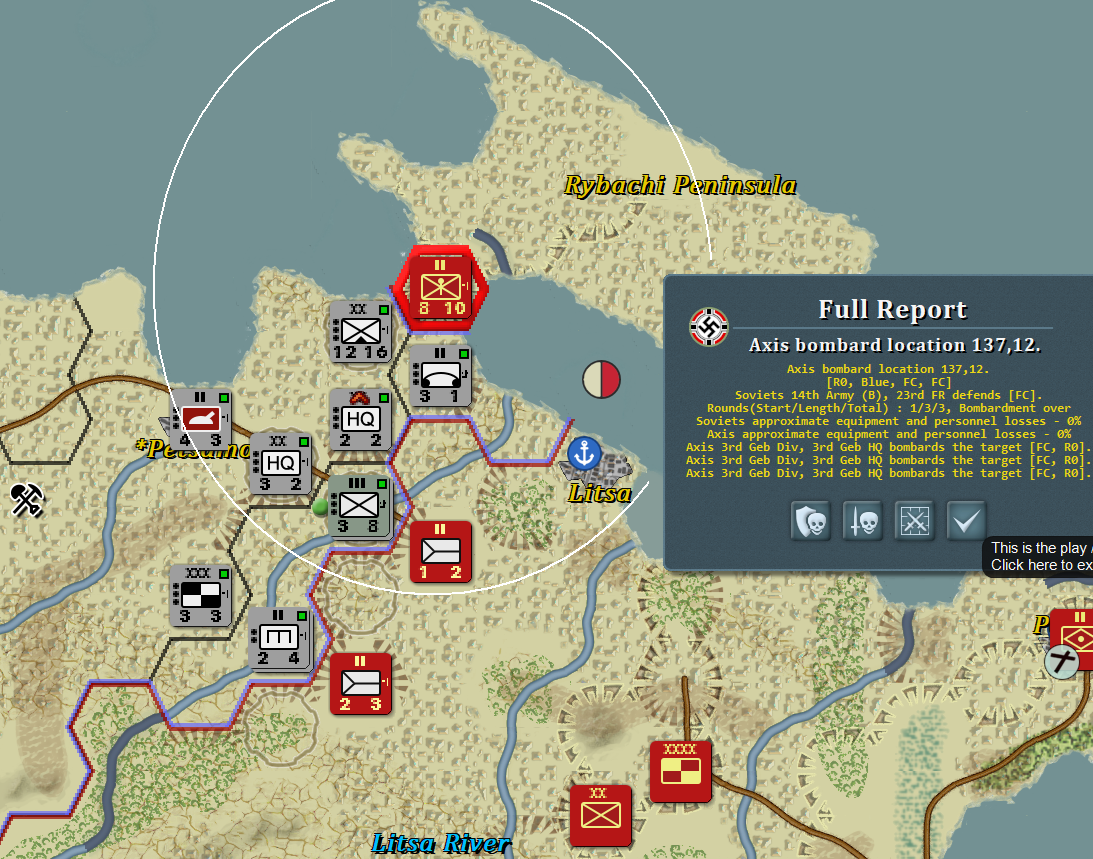Click the round pickaxe icon on red unit

point(1062,662)
